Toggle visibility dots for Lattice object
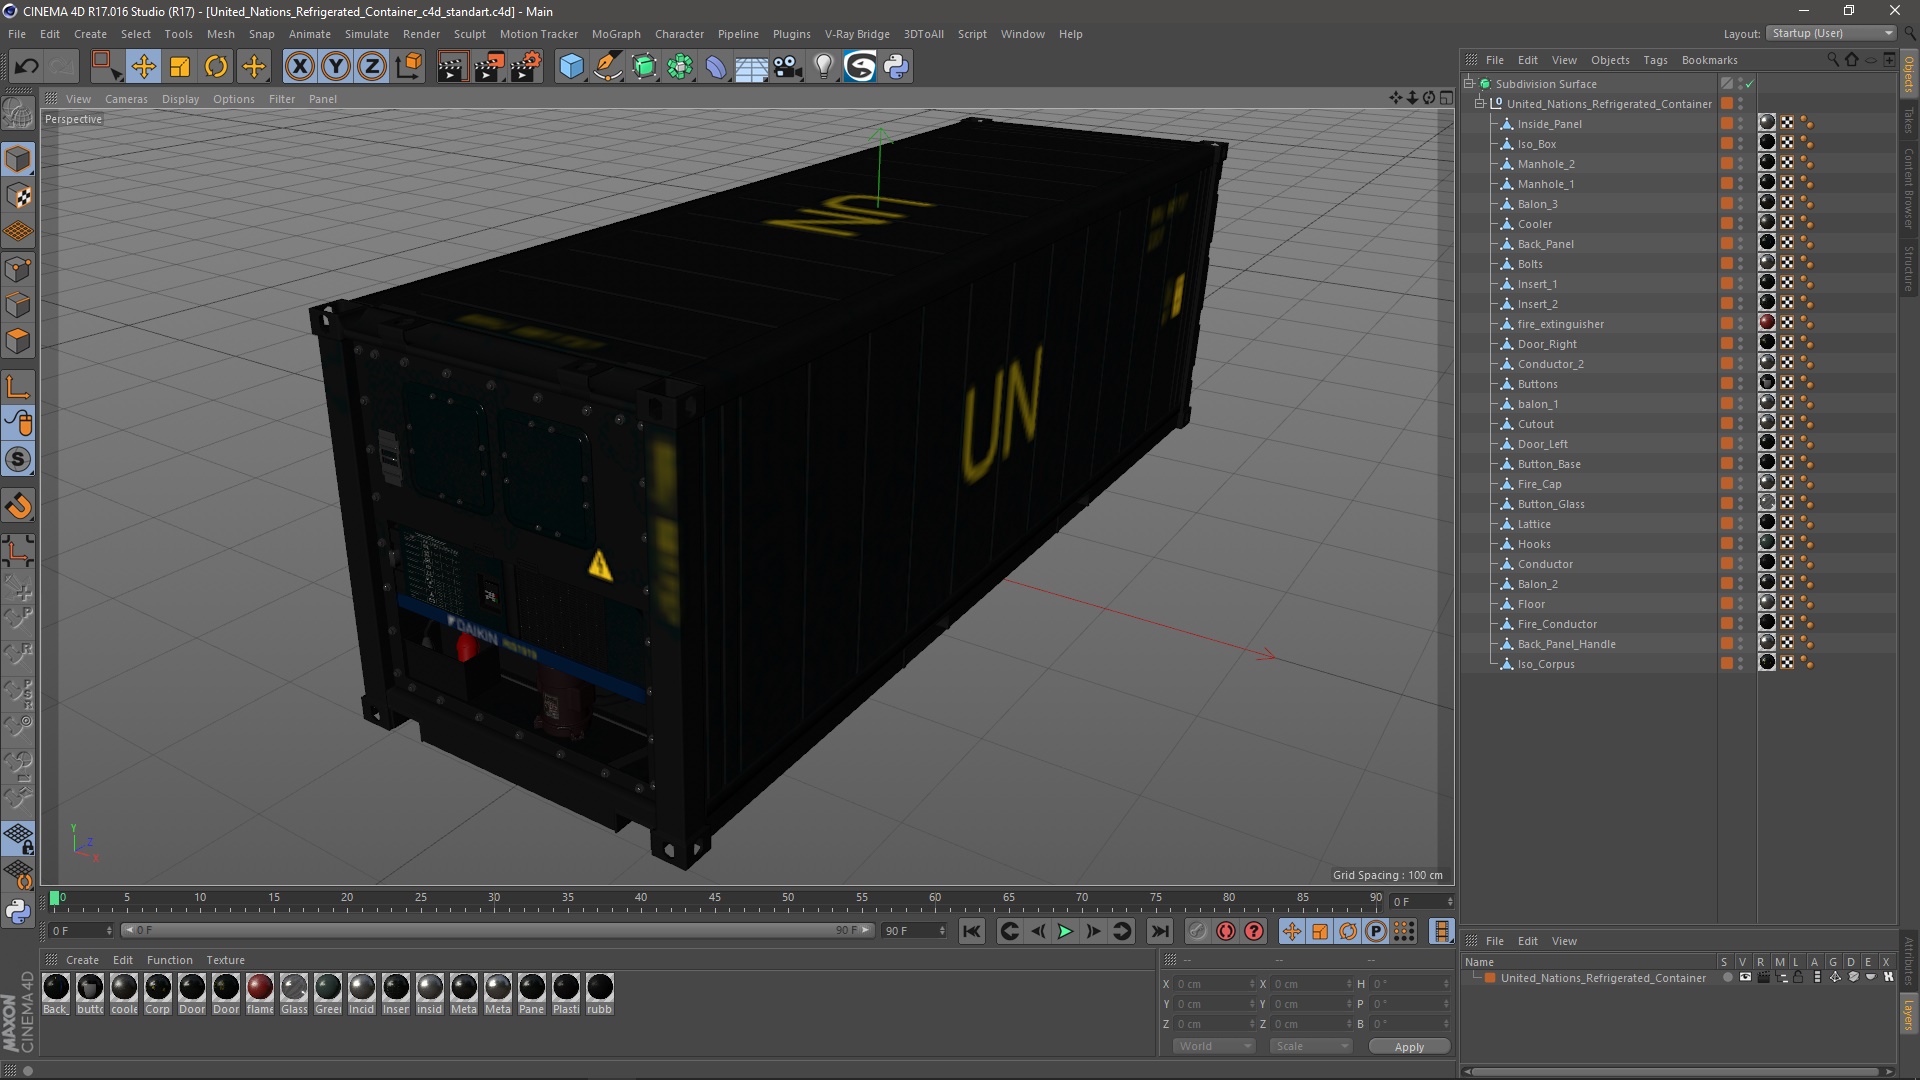1920x1080 pixels. 1741,524
